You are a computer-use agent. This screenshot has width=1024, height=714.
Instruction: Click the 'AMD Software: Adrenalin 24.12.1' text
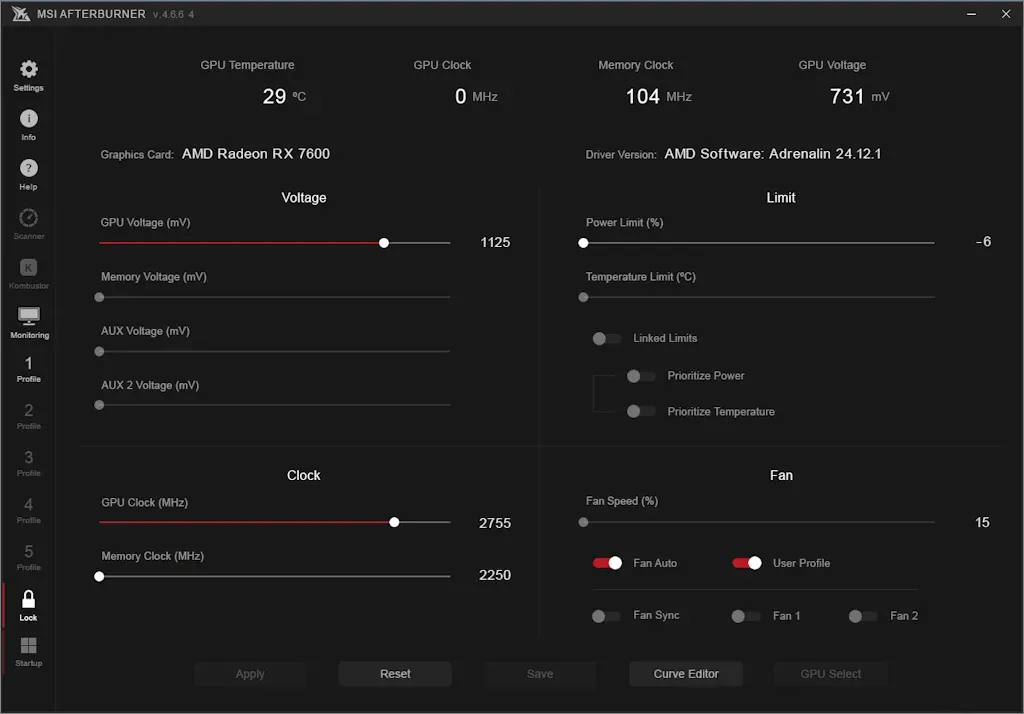click(x=773, y=154)
